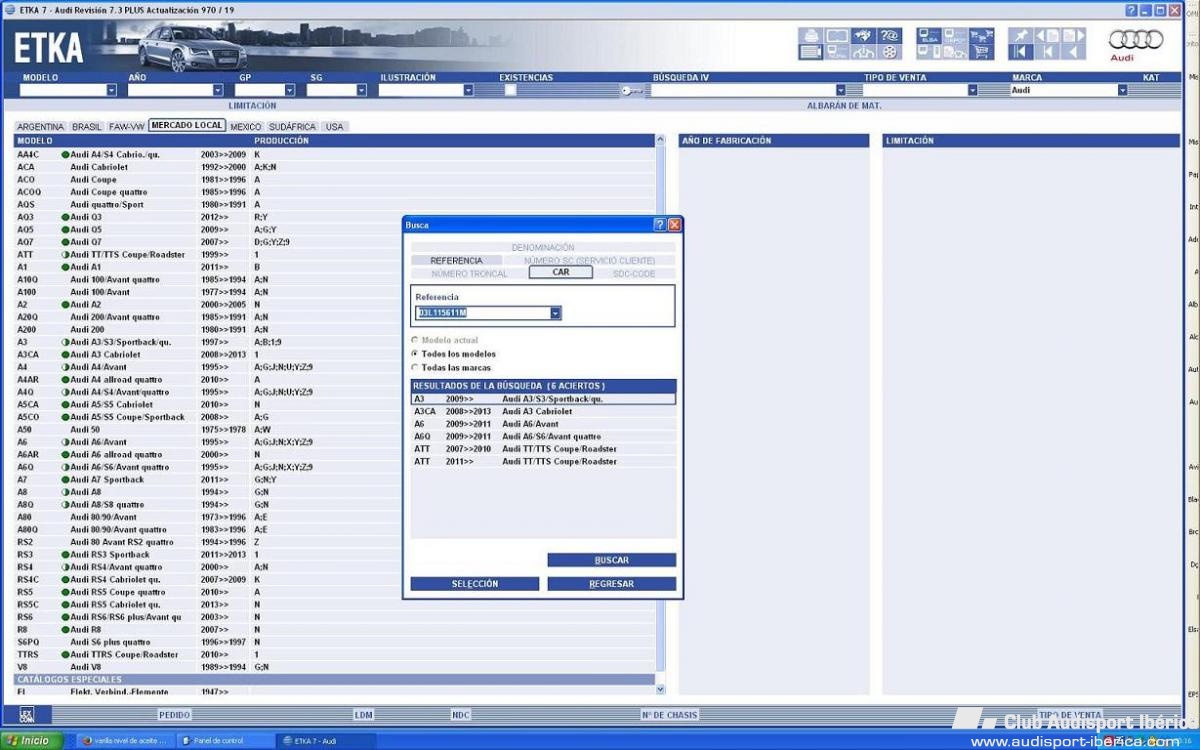Click the Referencia input field
The image size is (1200, 750).
[483, 313]
